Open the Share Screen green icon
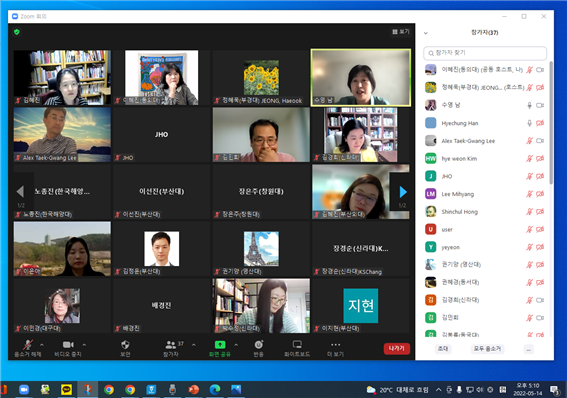The image size is (567, 398). 220,344
